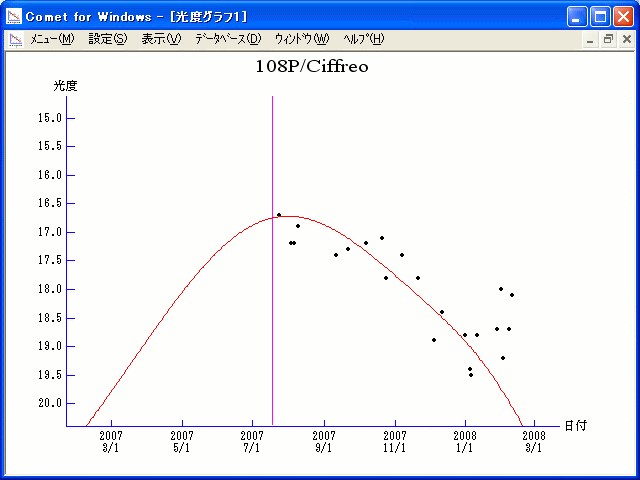The width and height of the screenshot is (640, 480).
Task: Open the 設定(S) settings menu
Action: pos(108,39)
